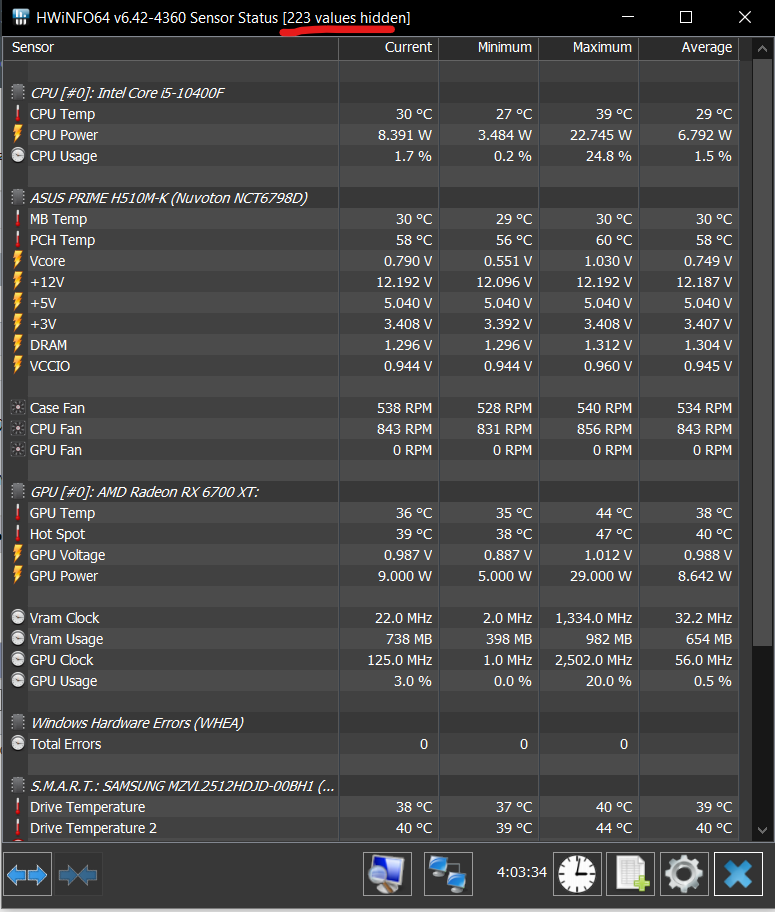Viewport: 775px width, 912px height.
Task: Click the Sensor column header
Action: [170, 48]
